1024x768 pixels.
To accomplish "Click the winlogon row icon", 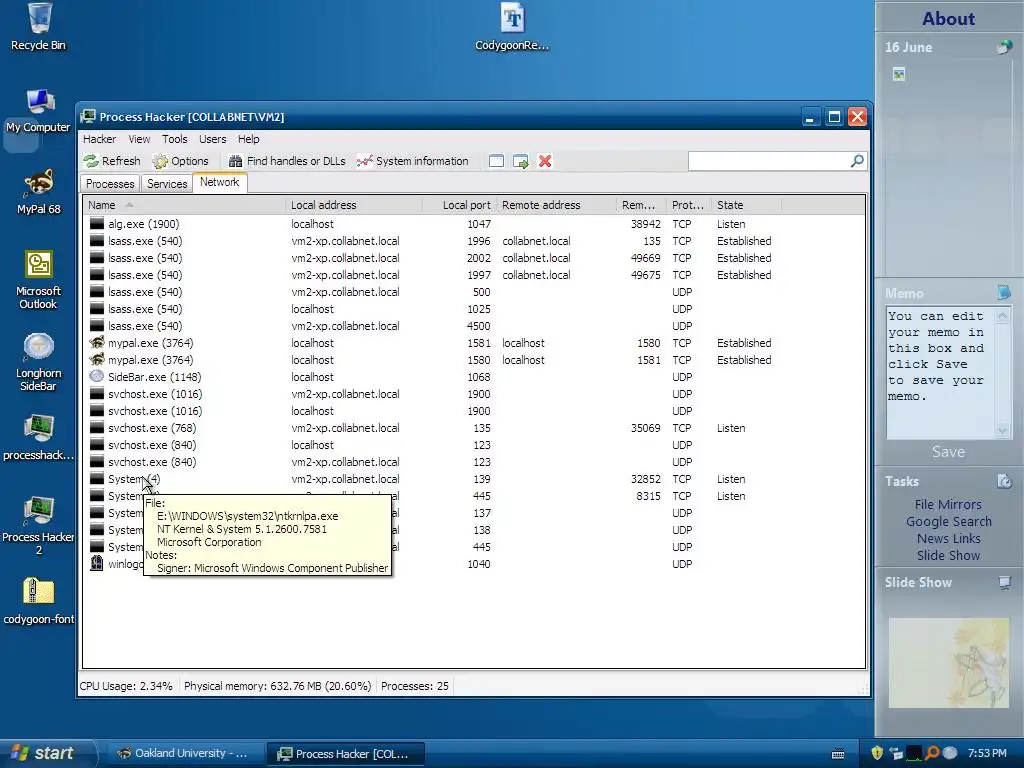I will click(x=97, y=563).
